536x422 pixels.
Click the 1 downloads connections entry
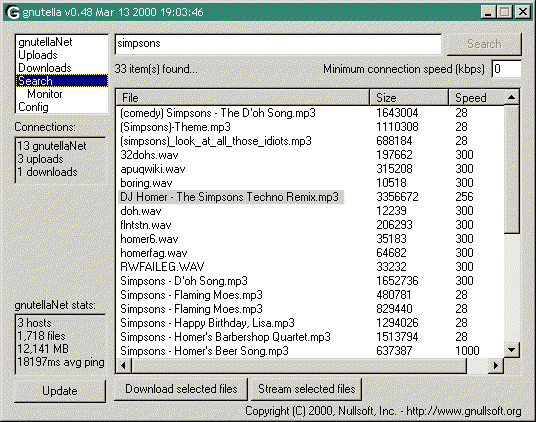(48, 172)
